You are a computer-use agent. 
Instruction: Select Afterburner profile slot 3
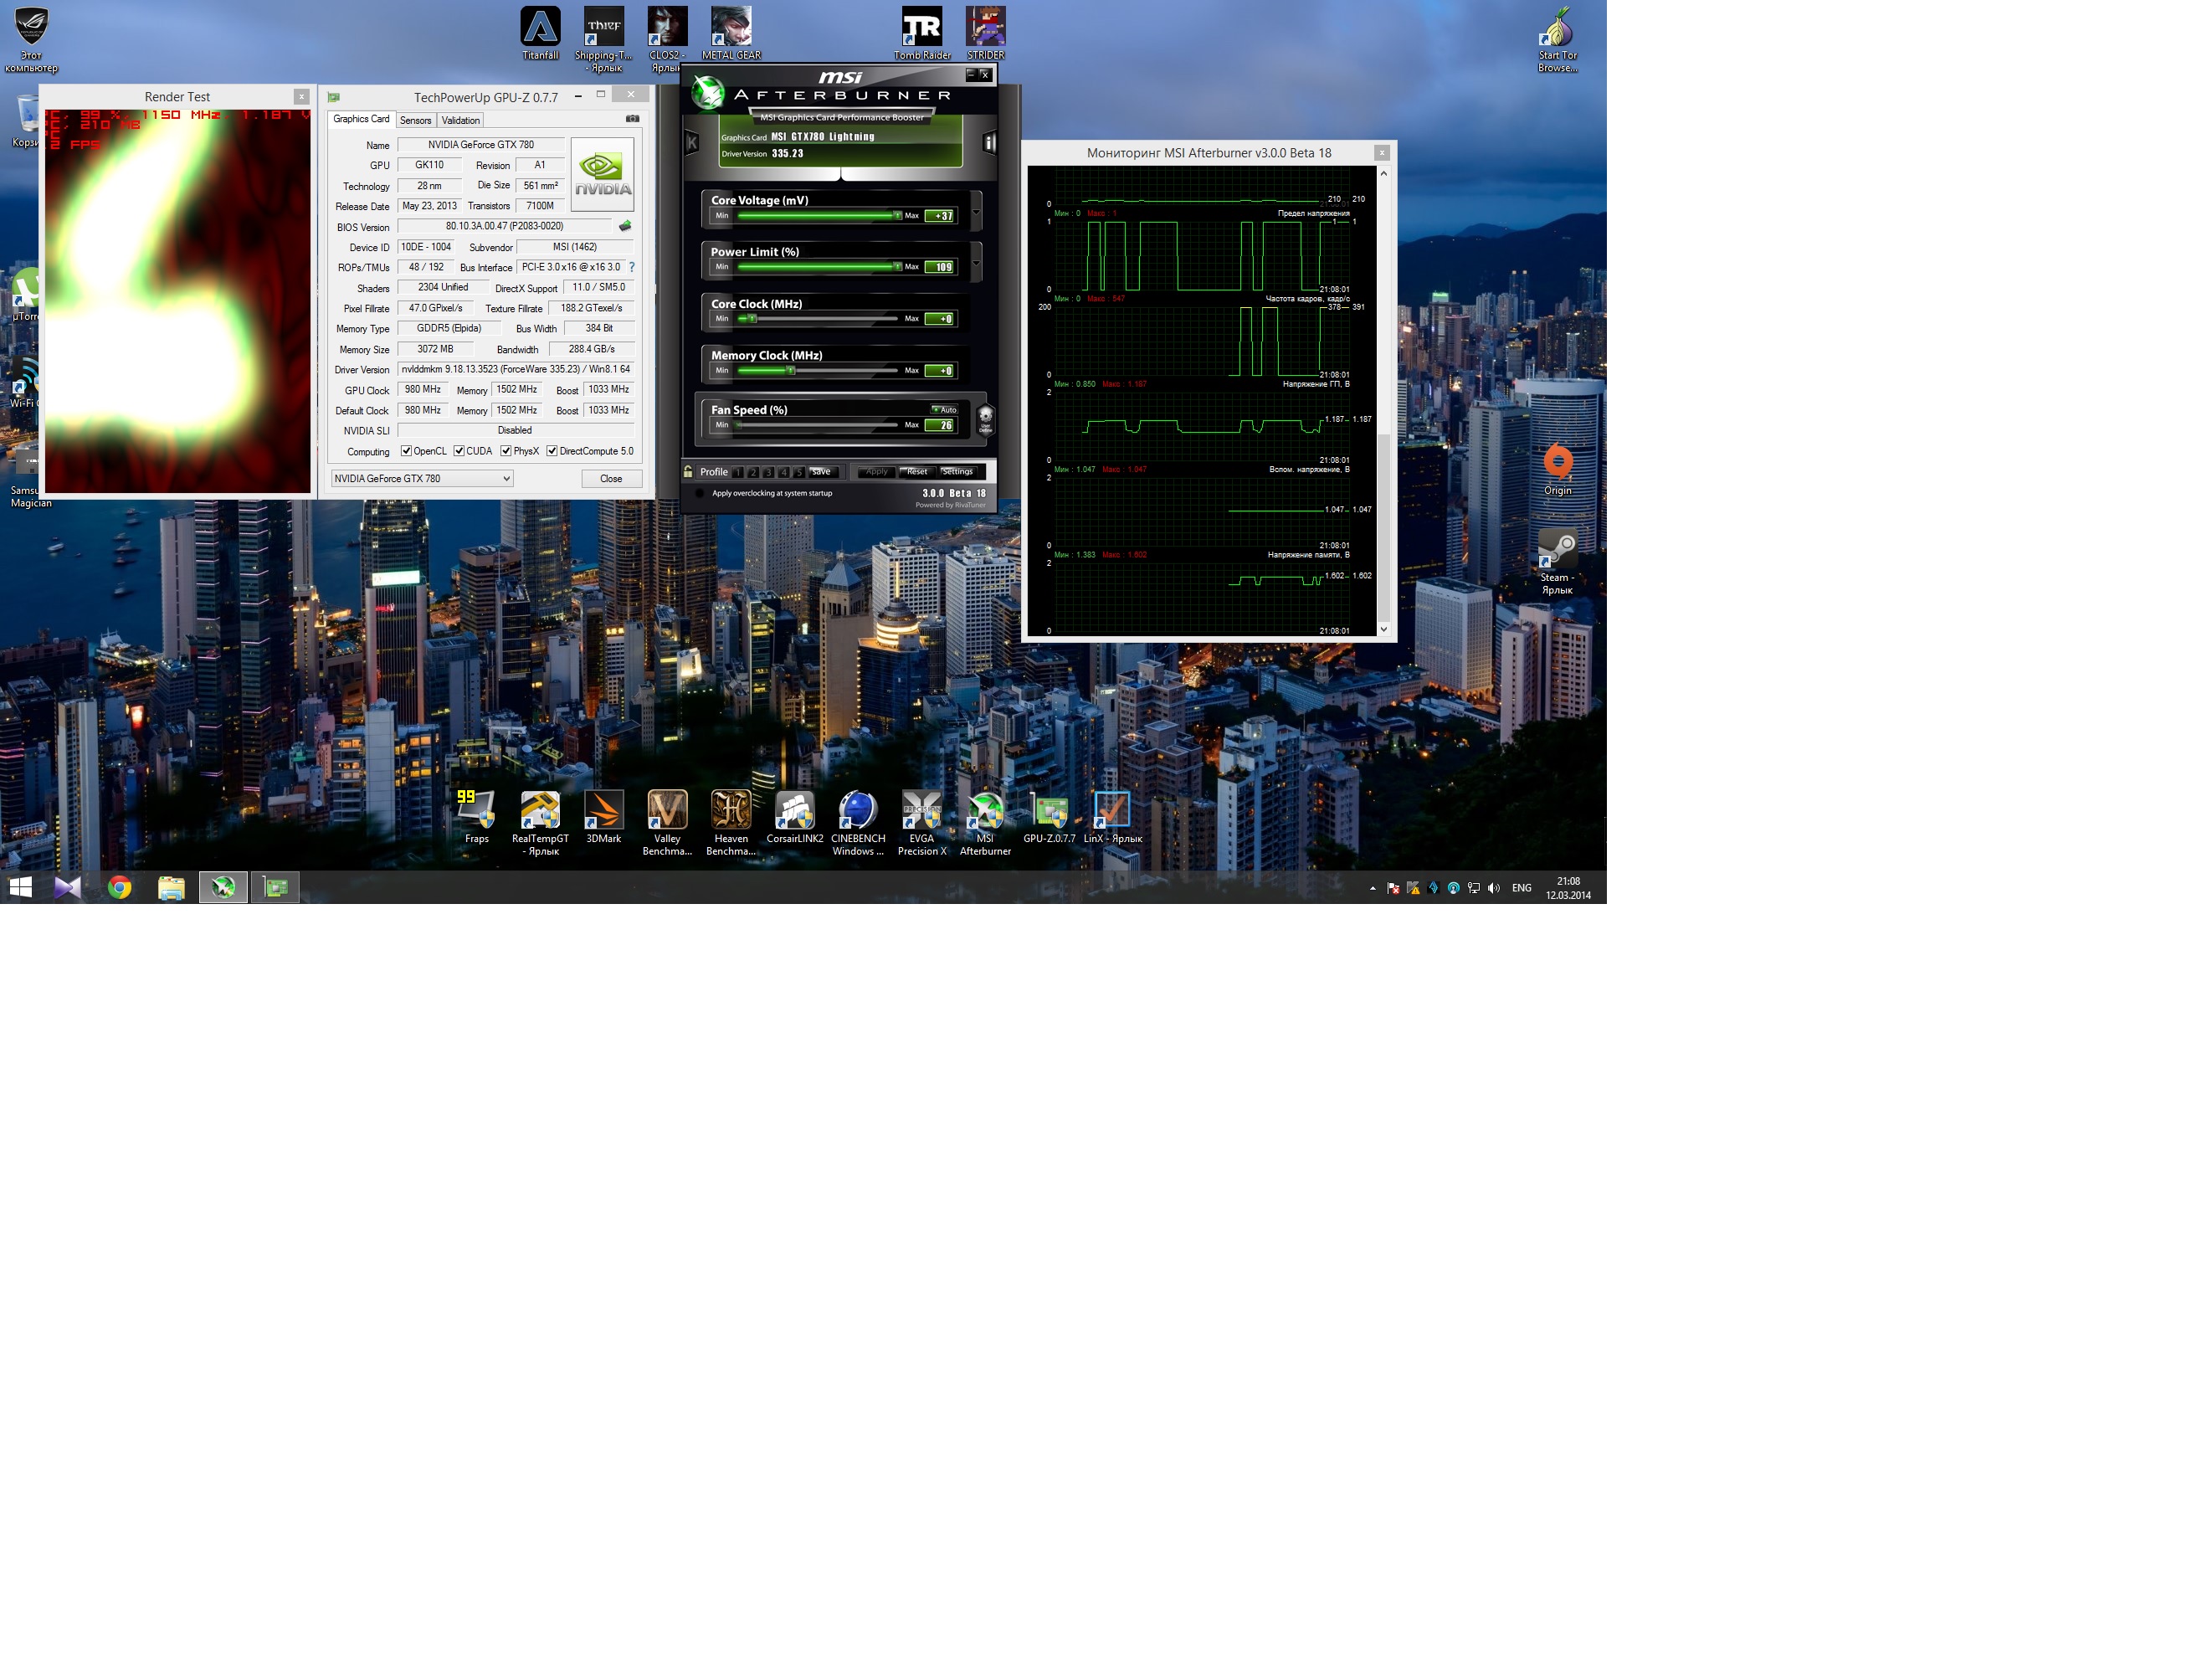click(768, 472)
